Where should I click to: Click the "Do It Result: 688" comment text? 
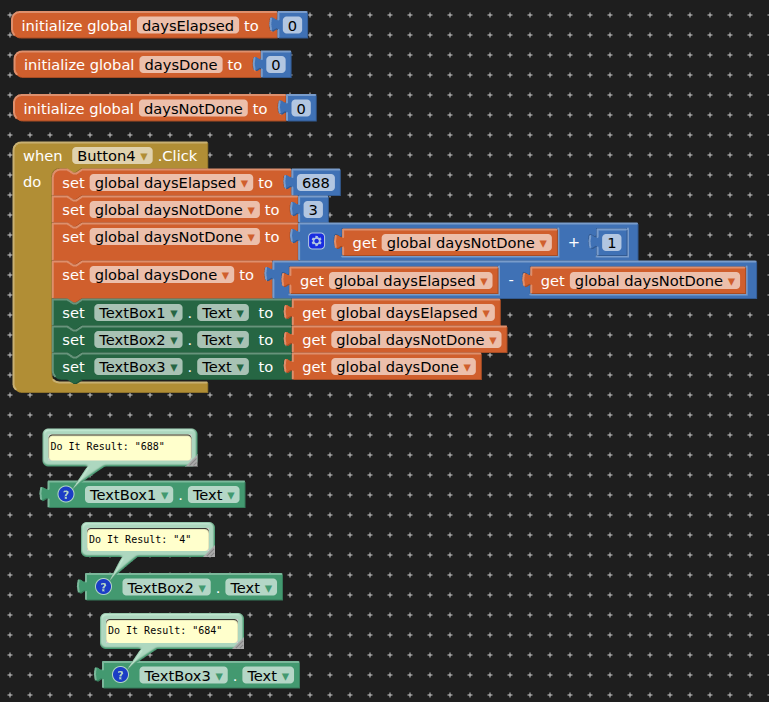click(x=107, y=446)
